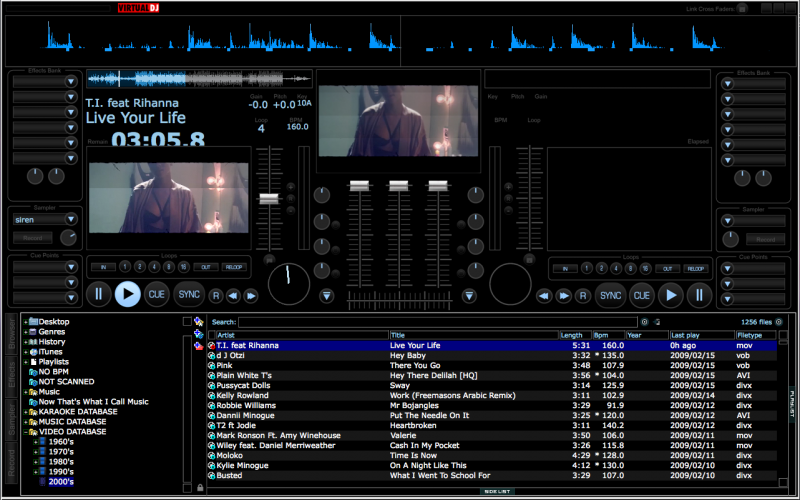
Task: Click the left deck rewind arrow button
Action: click(233, 296)
